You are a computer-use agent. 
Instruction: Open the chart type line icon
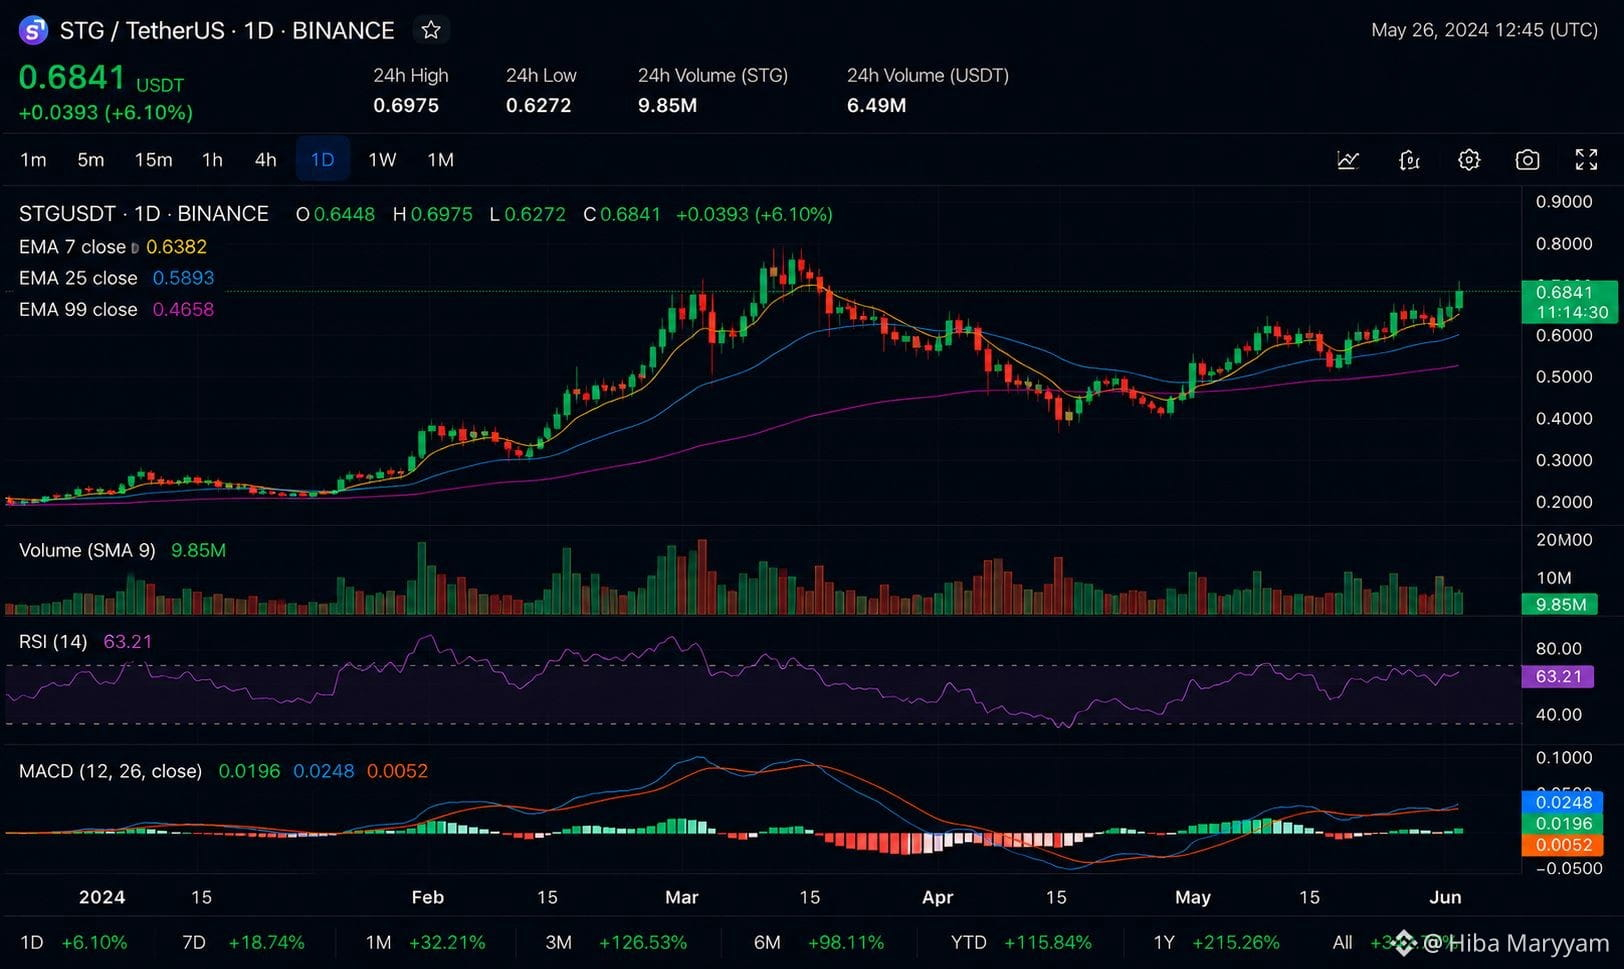pyautogui.click(x=1348, y=160)
